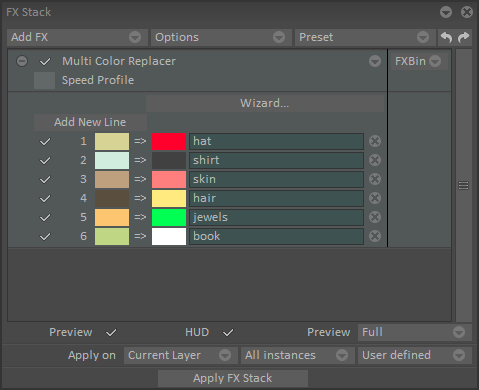Delete the hat color line

[375, 141]
